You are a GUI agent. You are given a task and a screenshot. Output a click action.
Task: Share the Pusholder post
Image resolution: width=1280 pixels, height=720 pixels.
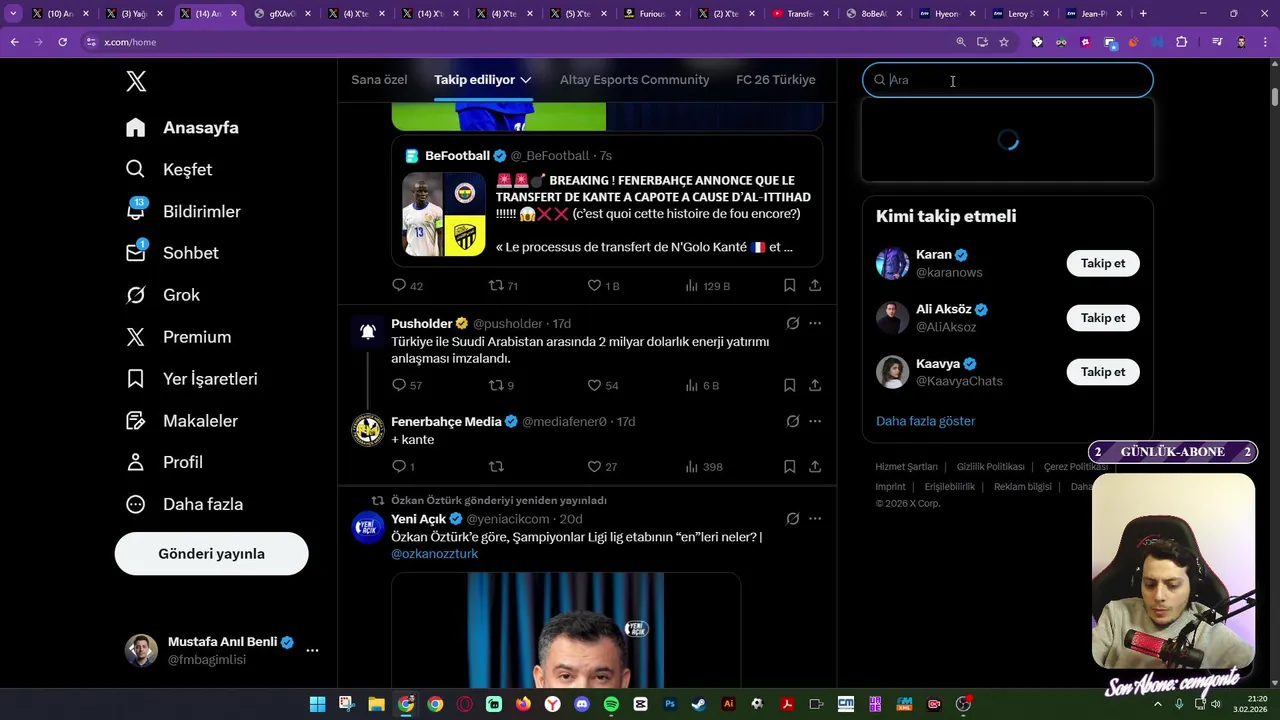click(815, 385)
